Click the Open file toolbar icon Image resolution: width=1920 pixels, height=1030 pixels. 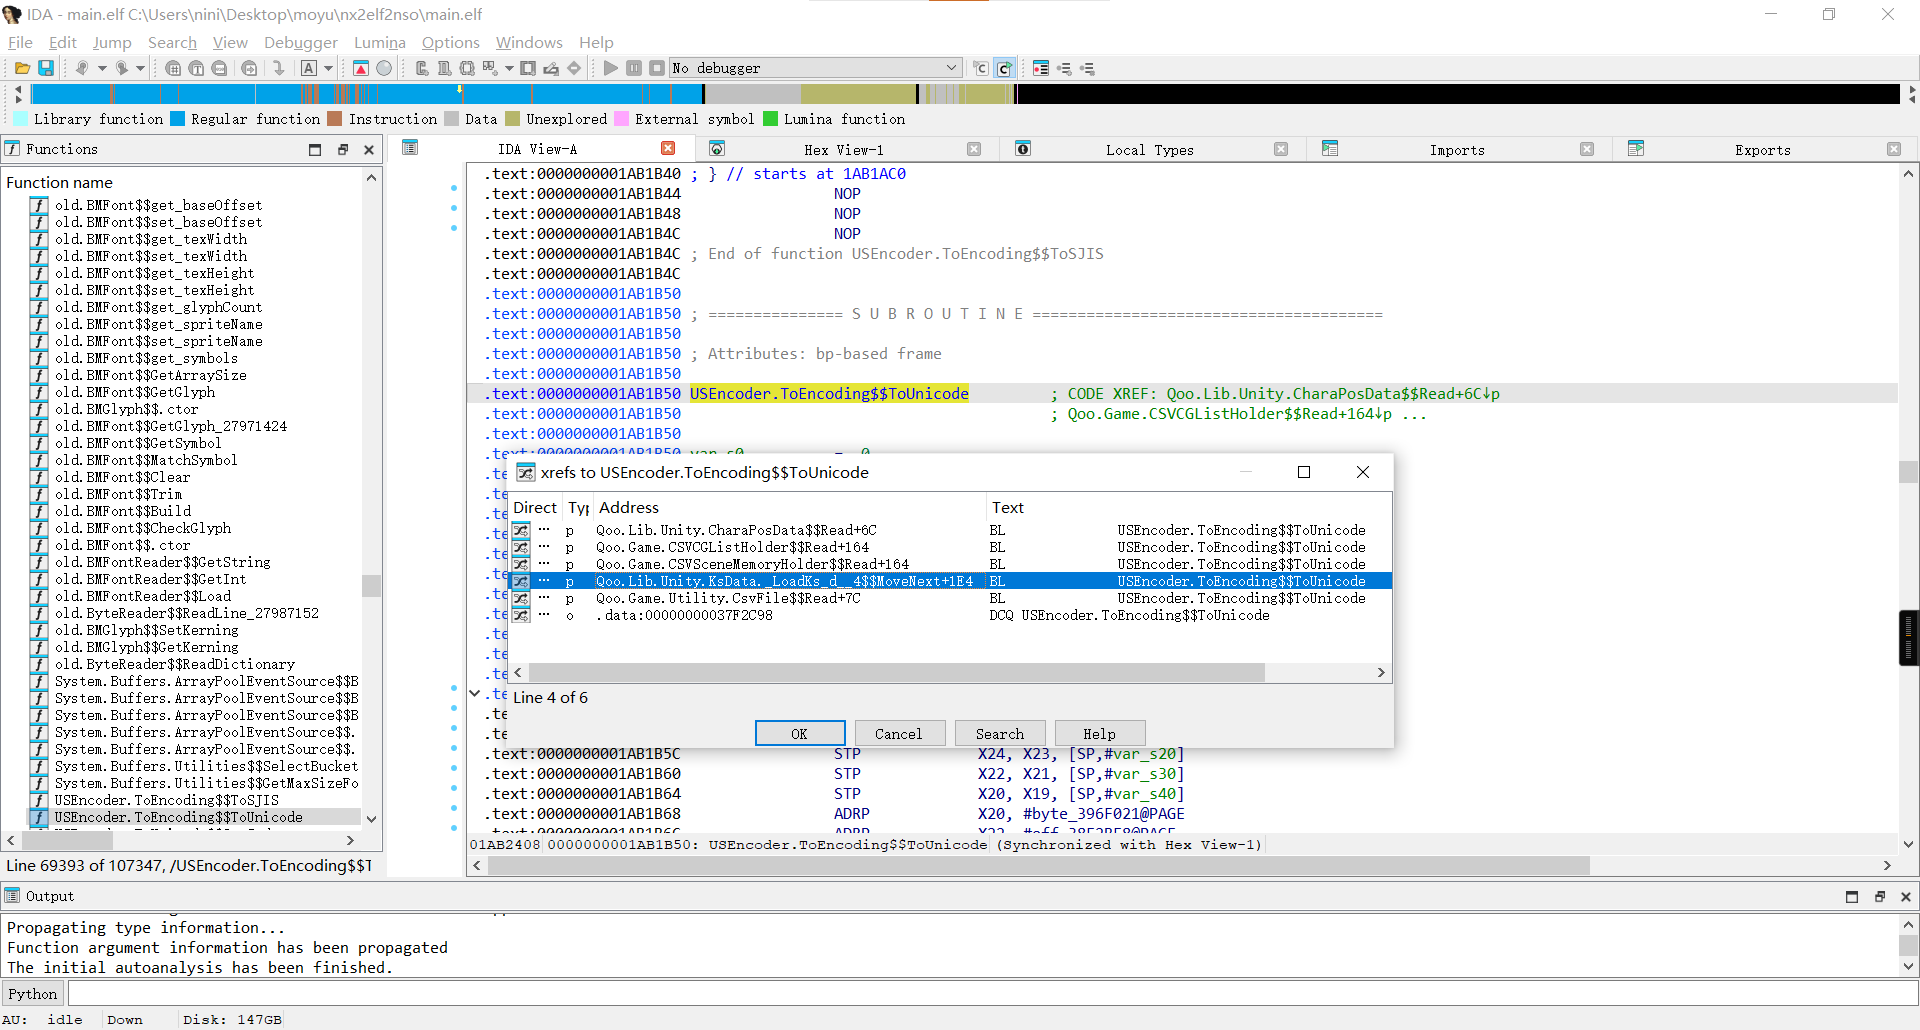click(21, 68)
